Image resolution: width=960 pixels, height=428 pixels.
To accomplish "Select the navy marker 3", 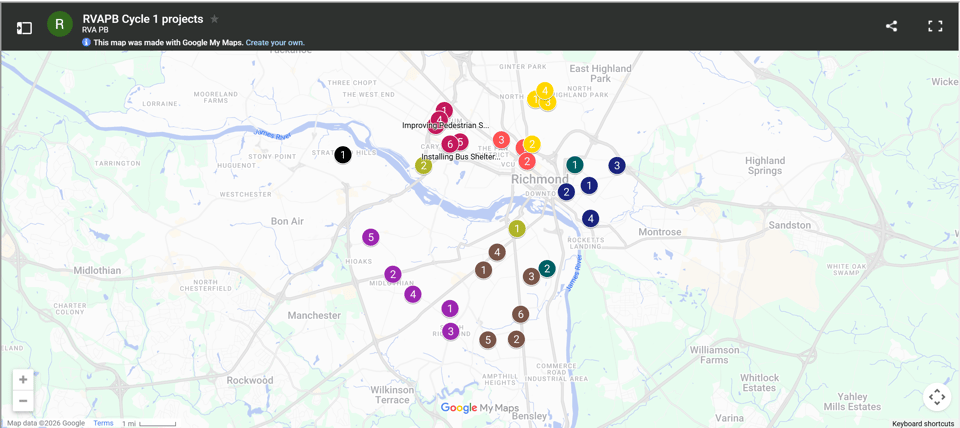I will coord(617,165).
